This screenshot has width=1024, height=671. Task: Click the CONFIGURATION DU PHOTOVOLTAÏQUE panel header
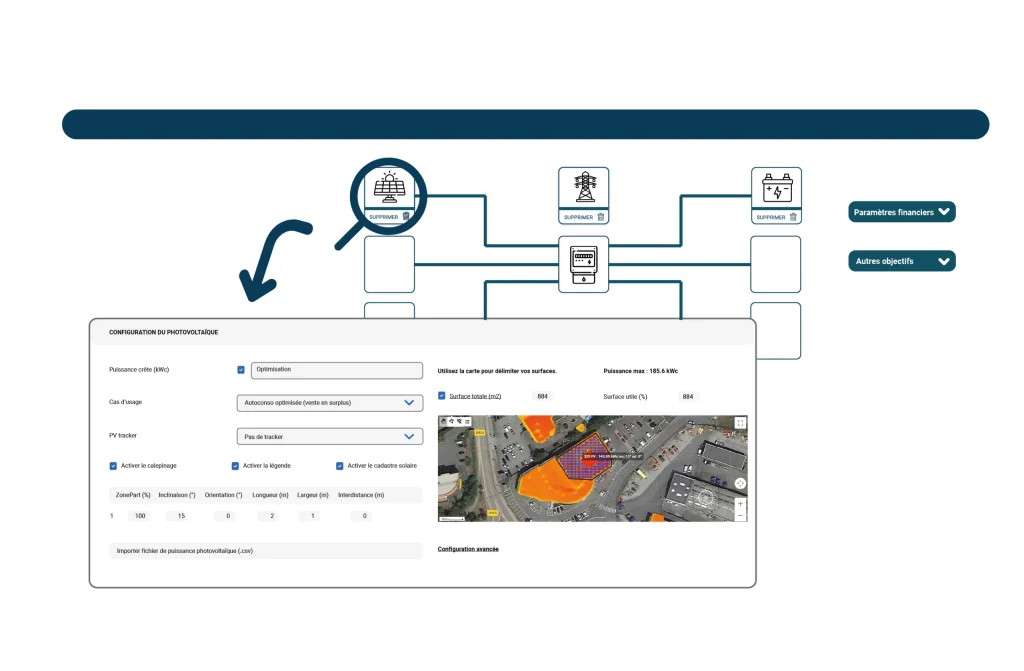click(x=166, y=333)
